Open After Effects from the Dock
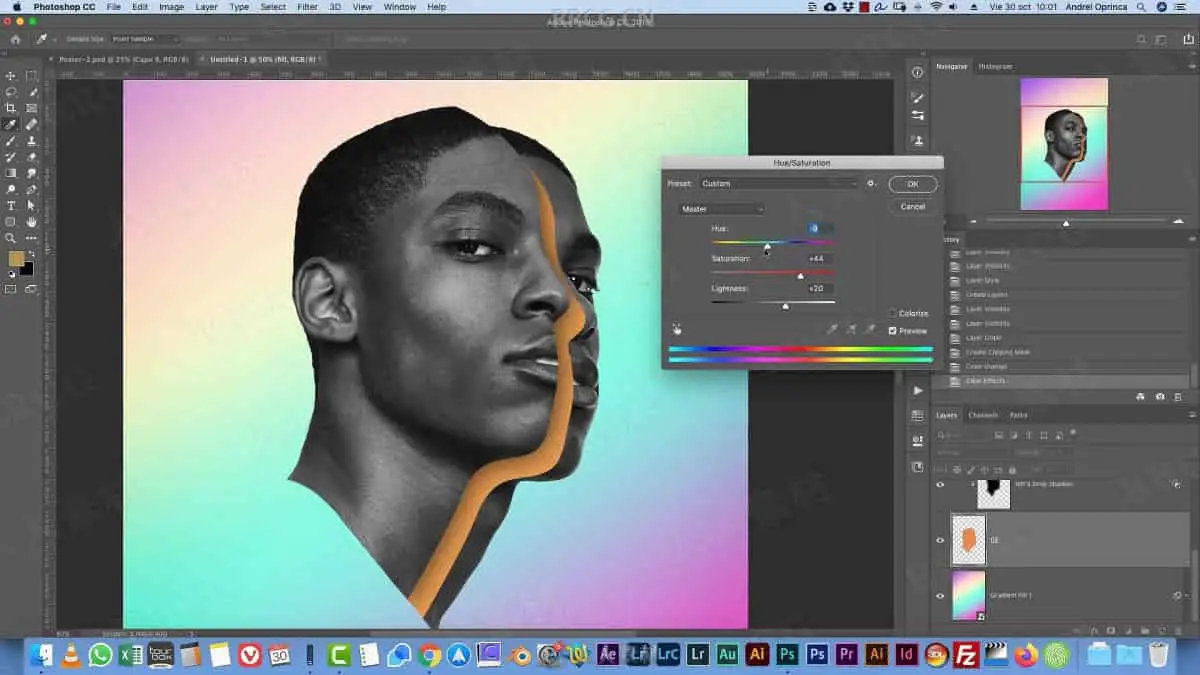 608,655
